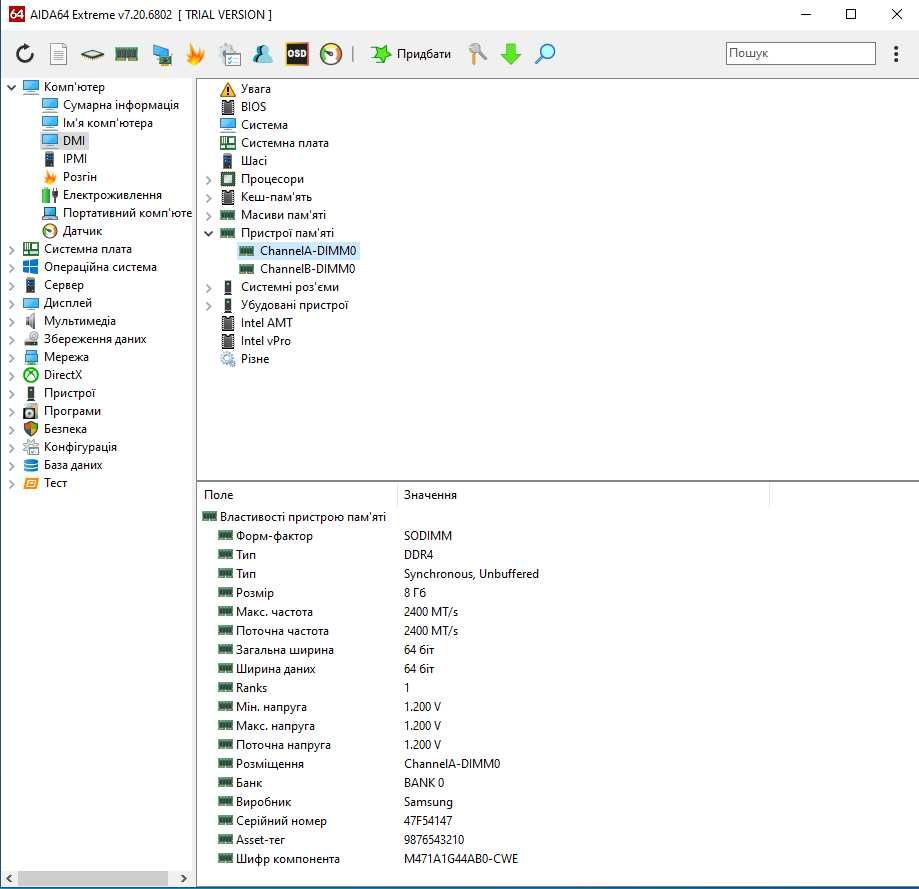Expand the Операційна система node

[11, 268]
